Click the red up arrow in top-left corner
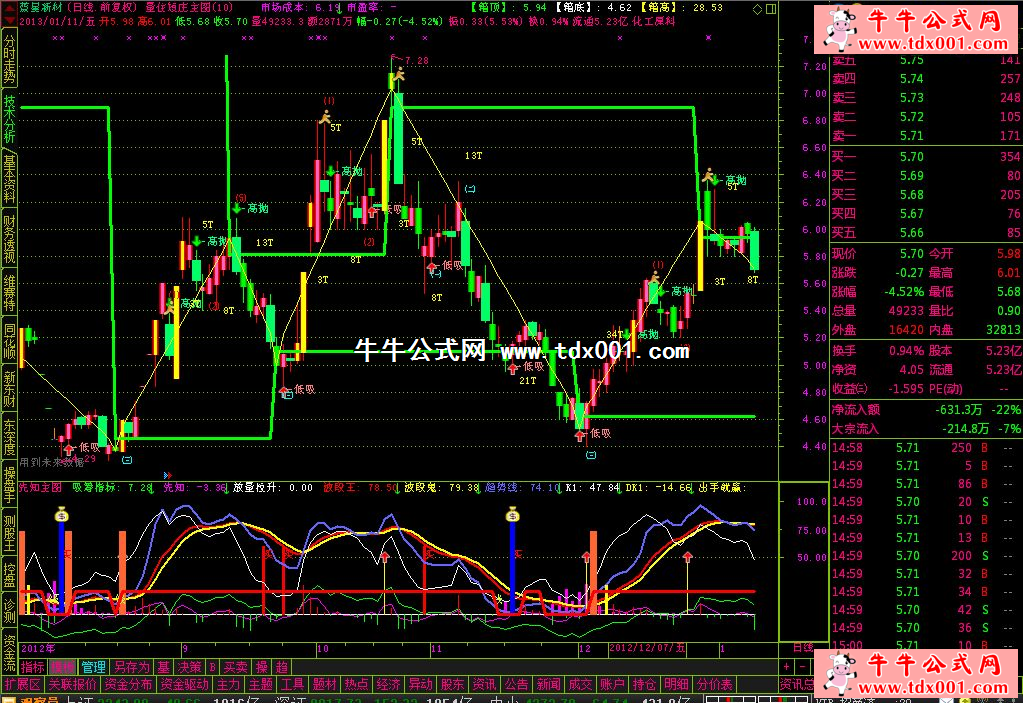Viewport: 1023px width, 703px height. 9,8
